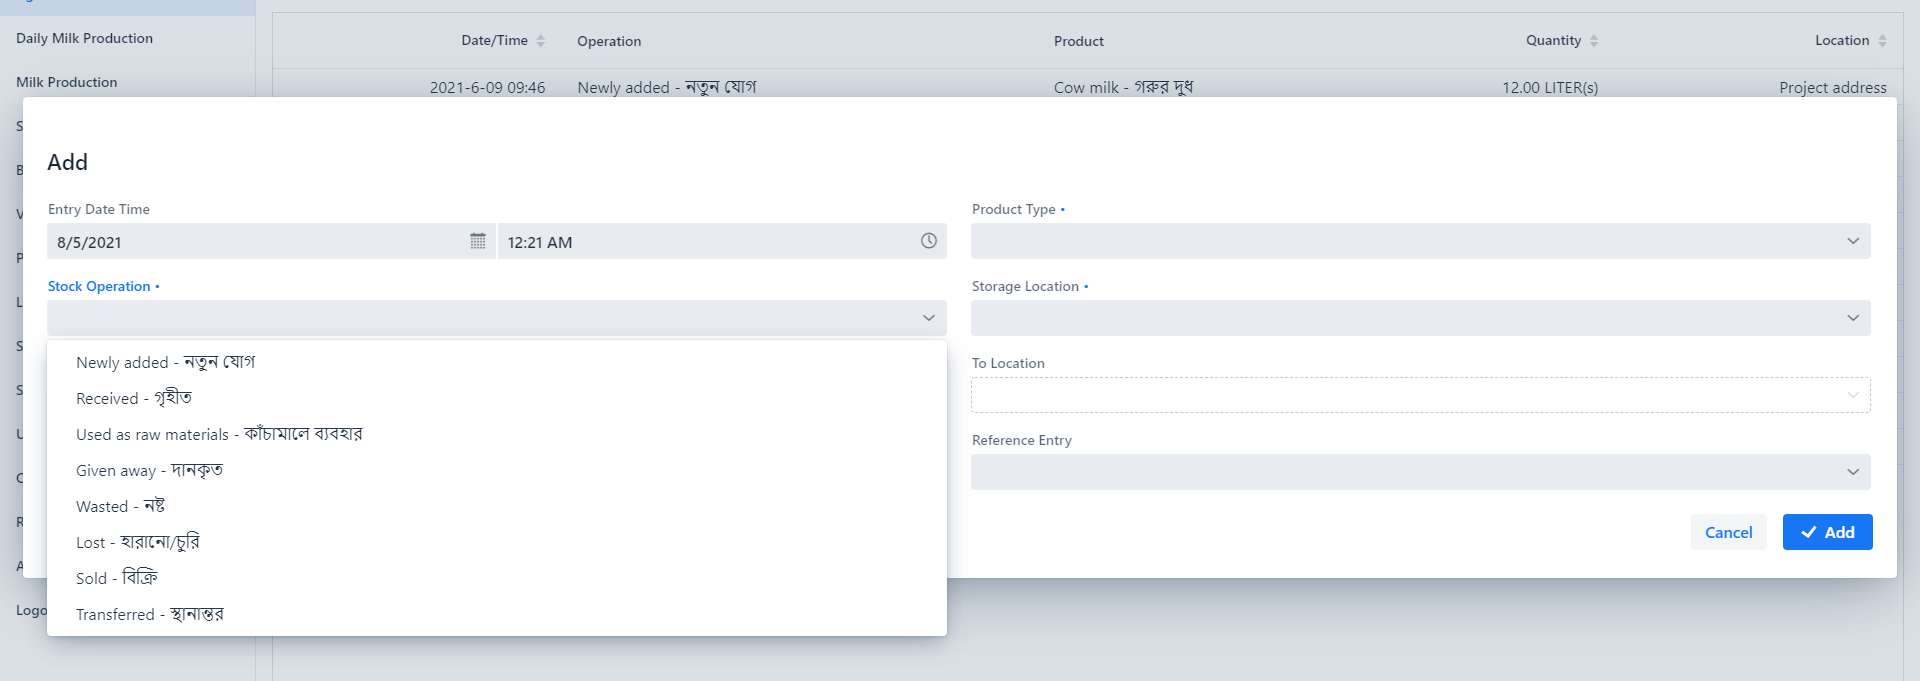
Task: Select the Lost operation option
Action: coord(138,542)
